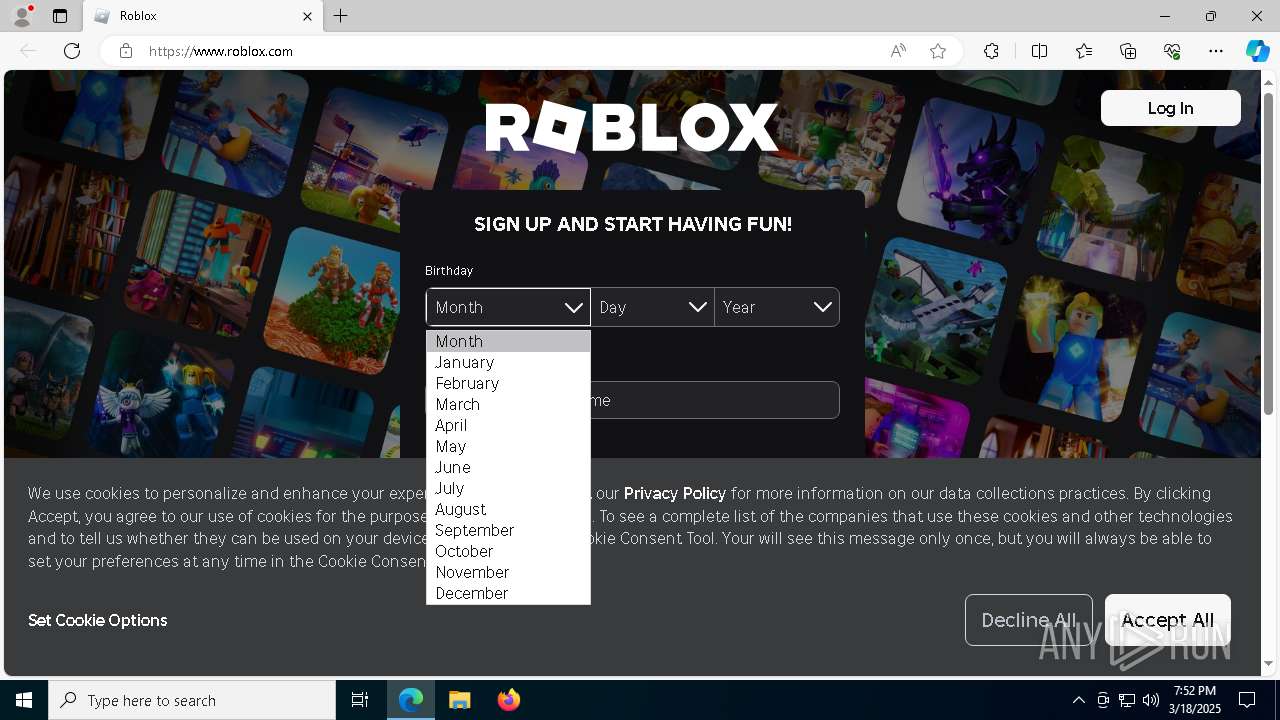Refresh the page with reload icon
1280x720 pixels.
(x=72, y=51)
